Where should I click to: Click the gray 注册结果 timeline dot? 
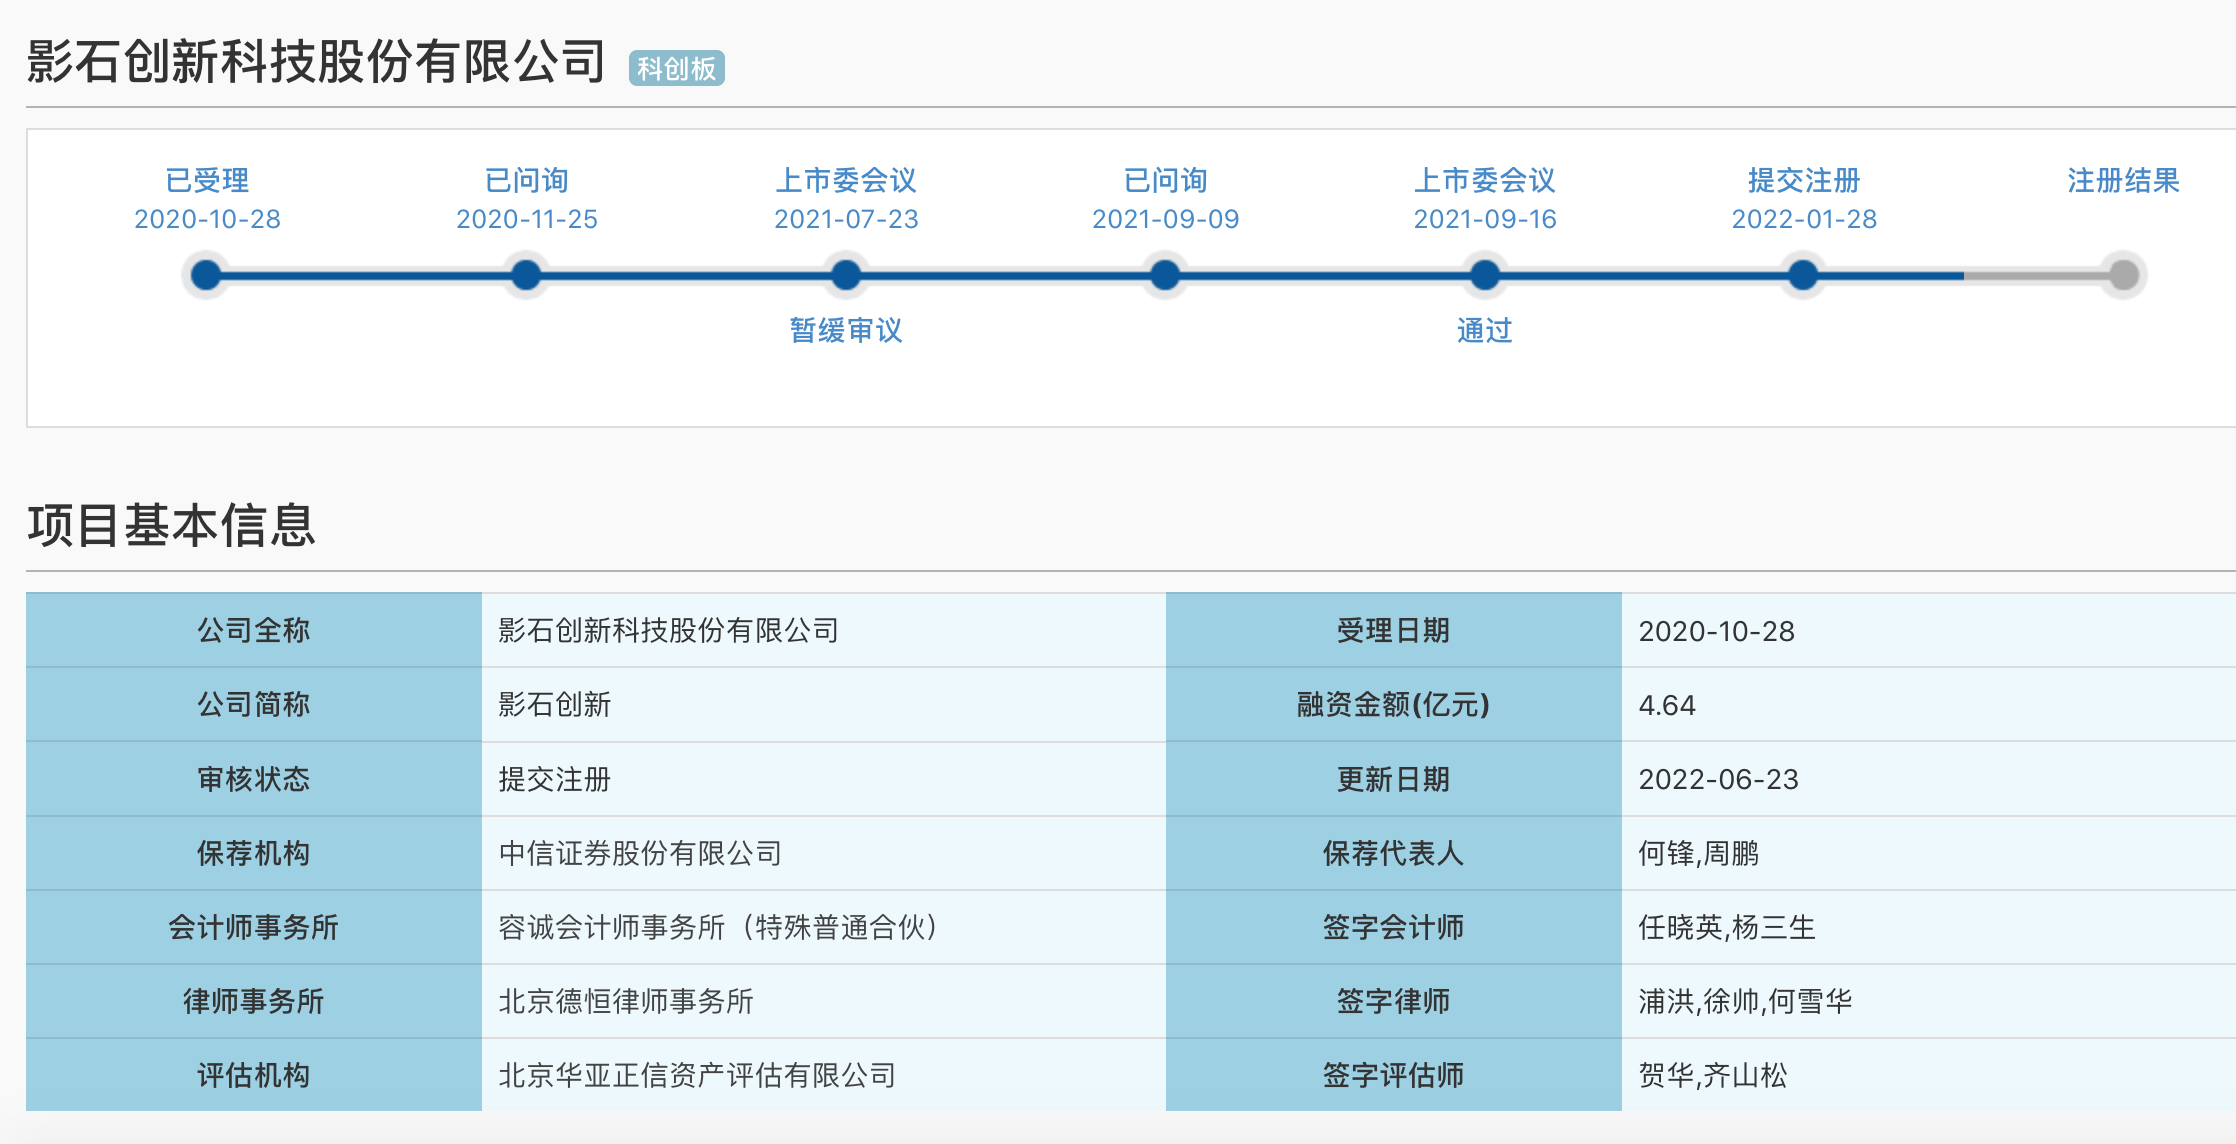click(2123, 275)
